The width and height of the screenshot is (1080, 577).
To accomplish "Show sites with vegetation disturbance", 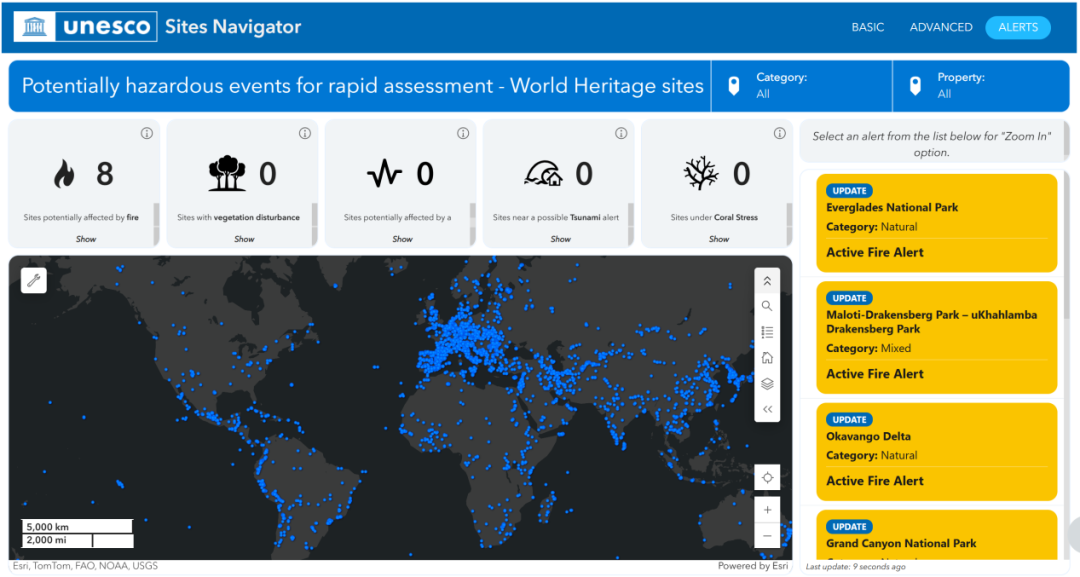I will (x=244, y=239).
